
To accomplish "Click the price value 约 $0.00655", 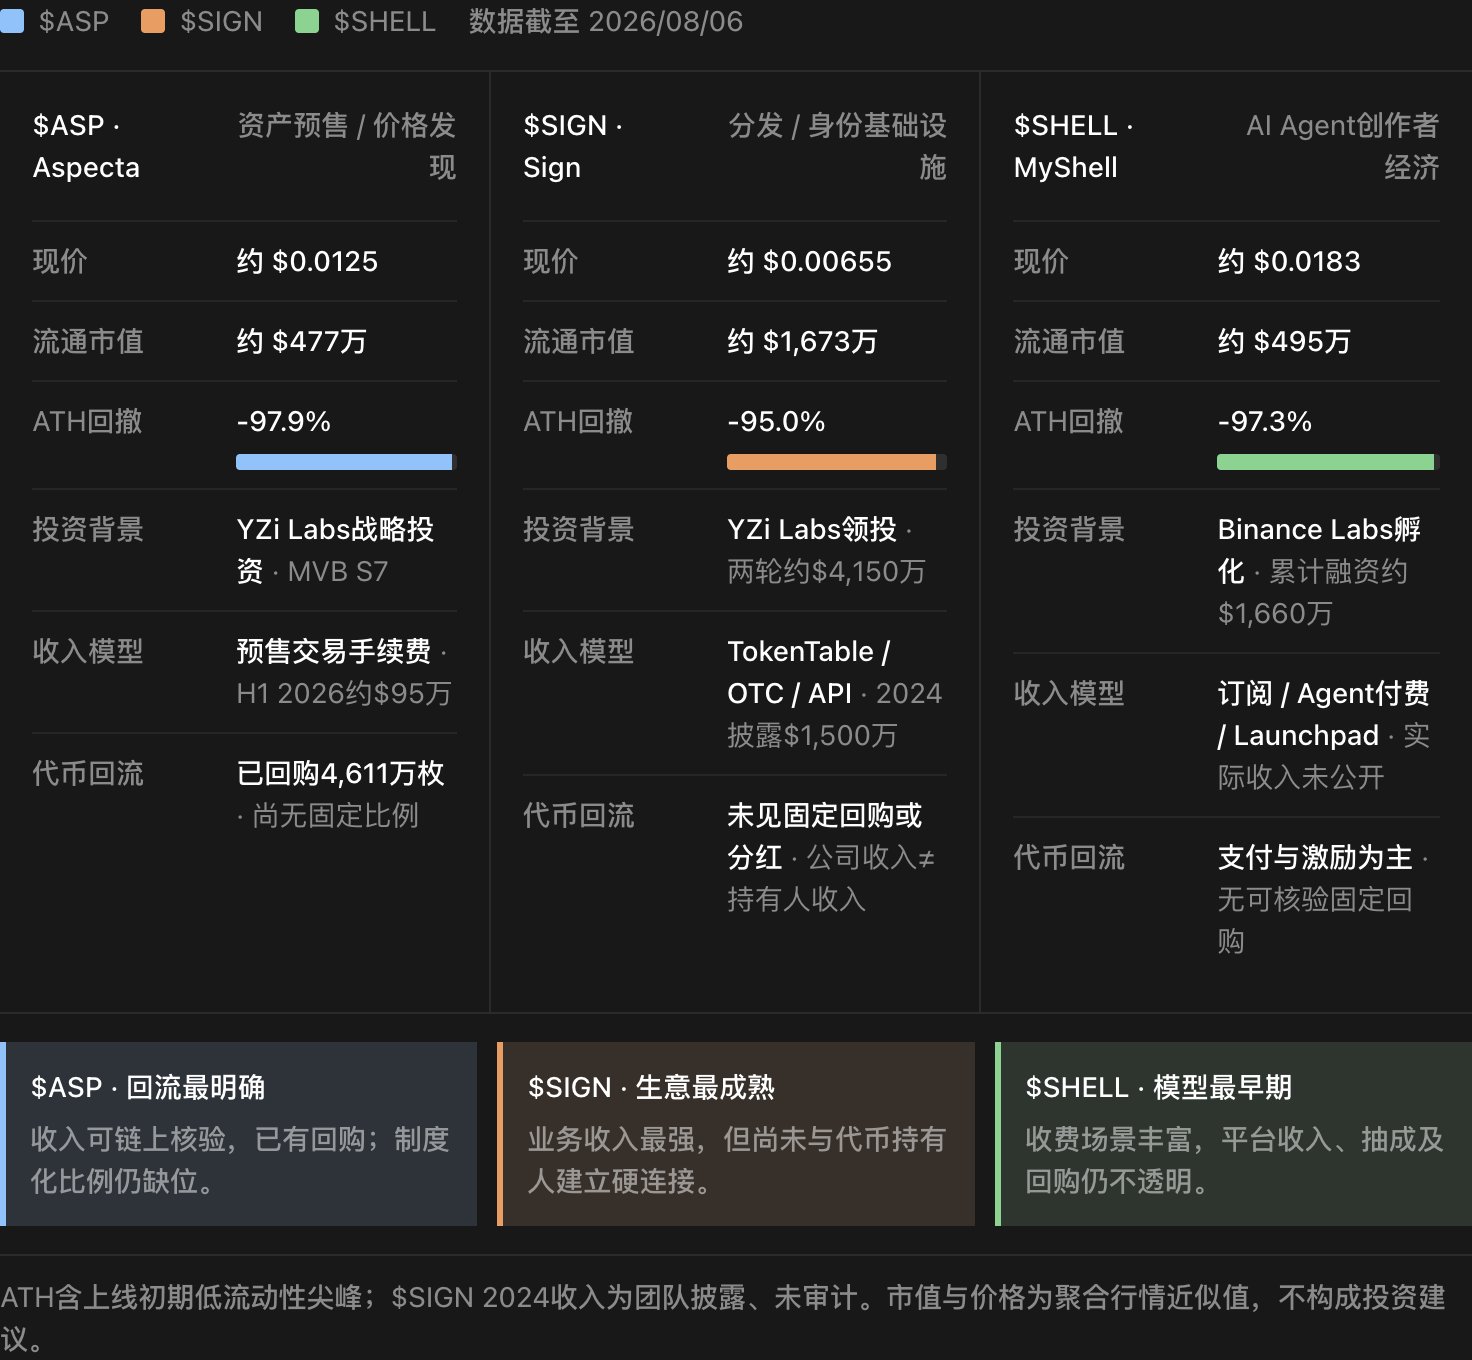I will pos(809,261).
